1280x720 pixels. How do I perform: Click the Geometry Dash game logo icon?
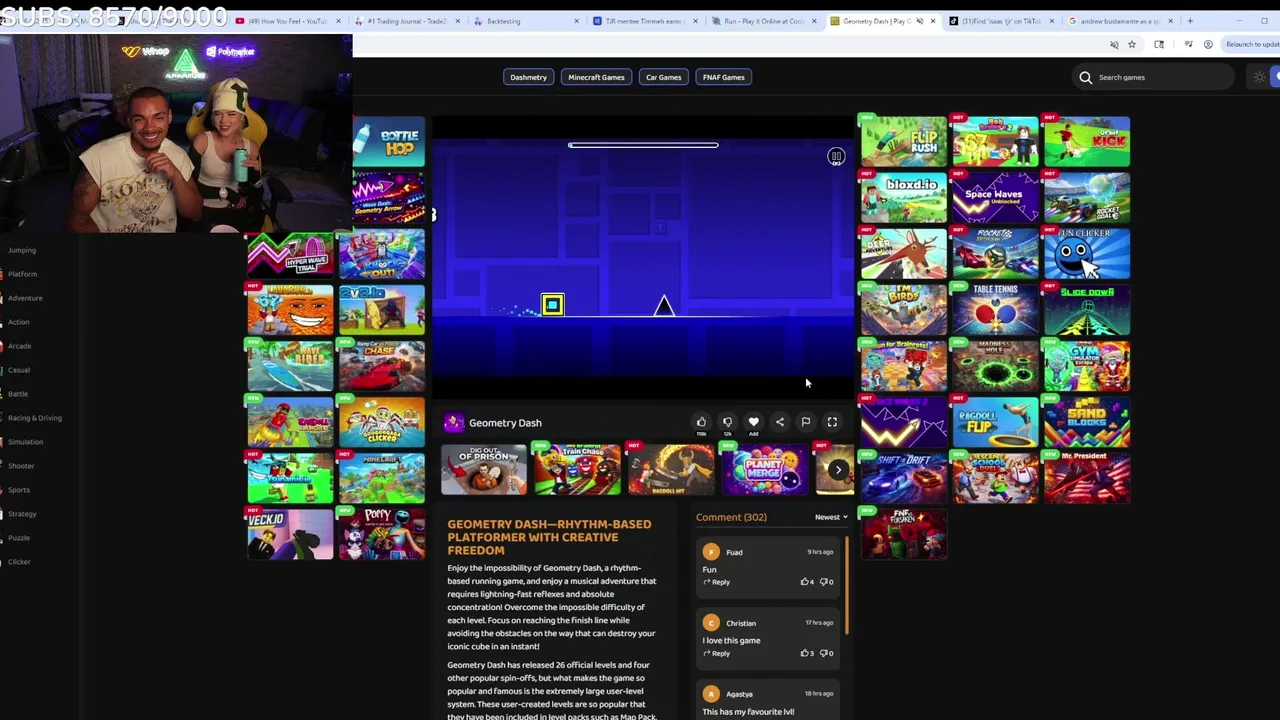[x=454, y=422]
